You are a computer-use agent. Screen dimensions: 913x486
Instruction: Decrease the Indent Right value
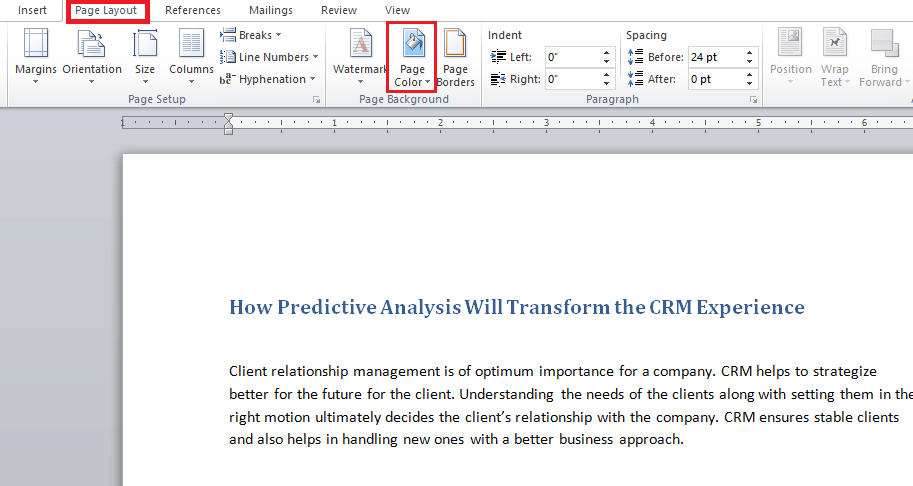tap(606, 84)
